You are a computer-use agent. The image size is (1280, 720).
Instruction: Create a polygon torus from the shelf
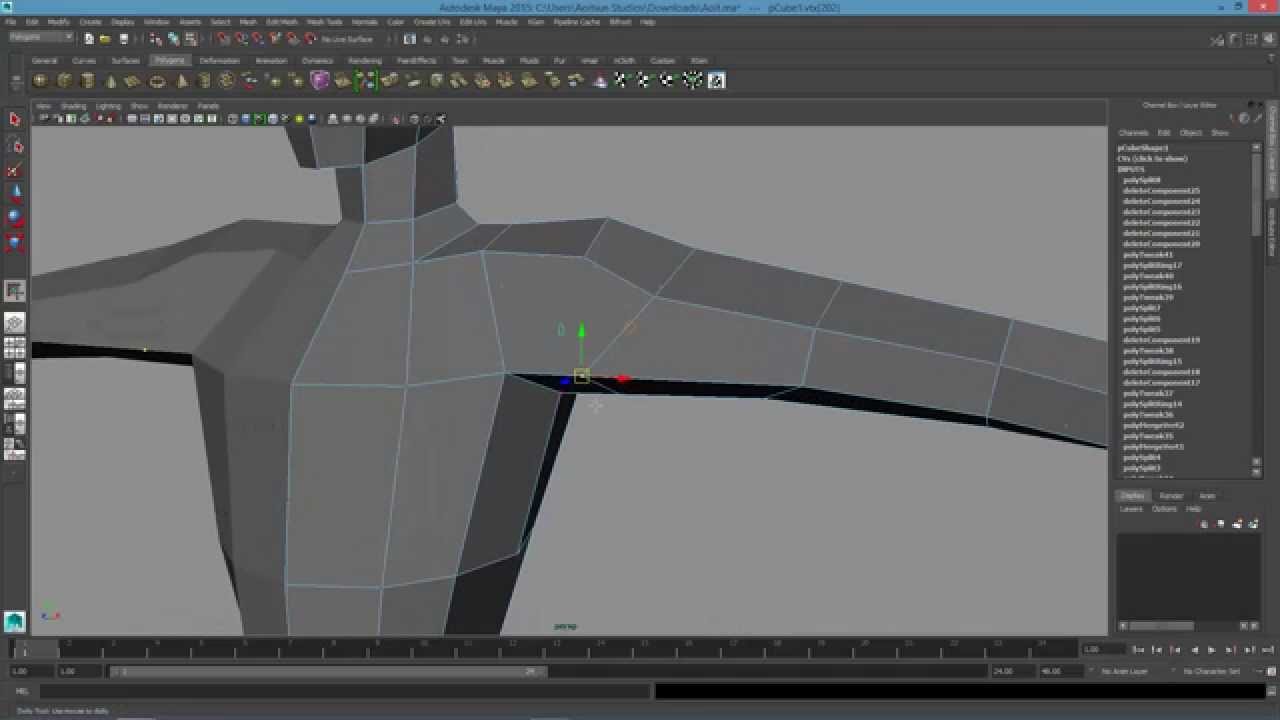(157, 81)
